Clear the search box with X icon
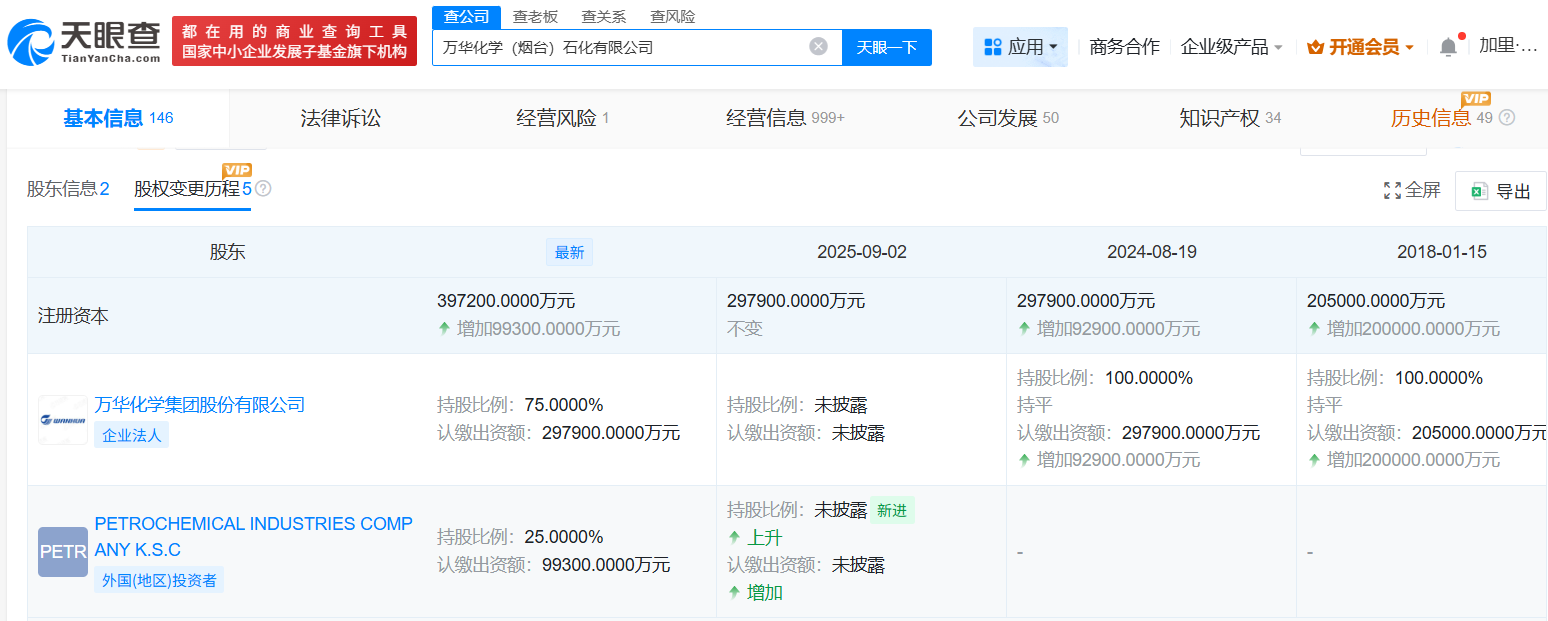Screen dimensions: 1548x621 [818, 46]
